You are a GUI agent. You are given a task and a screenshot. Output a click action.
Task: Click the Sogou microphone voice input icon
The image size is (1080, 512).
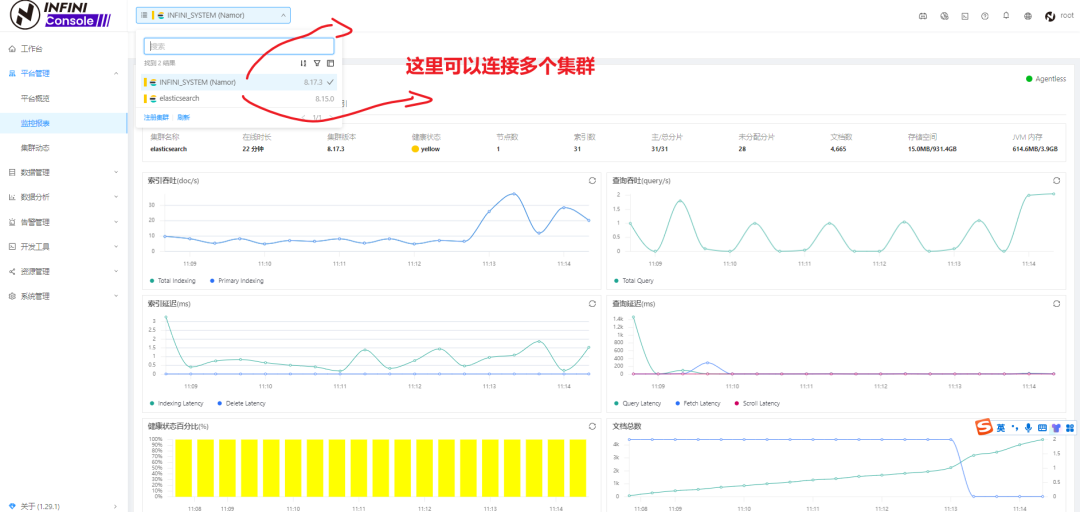[1028, 428]
